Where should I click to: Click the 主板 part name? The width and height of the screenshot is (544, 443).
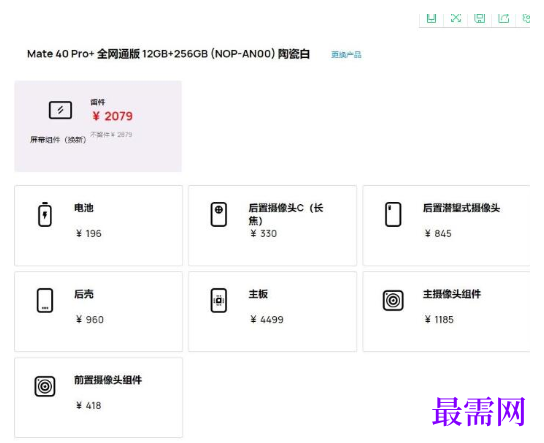point(258,294)
